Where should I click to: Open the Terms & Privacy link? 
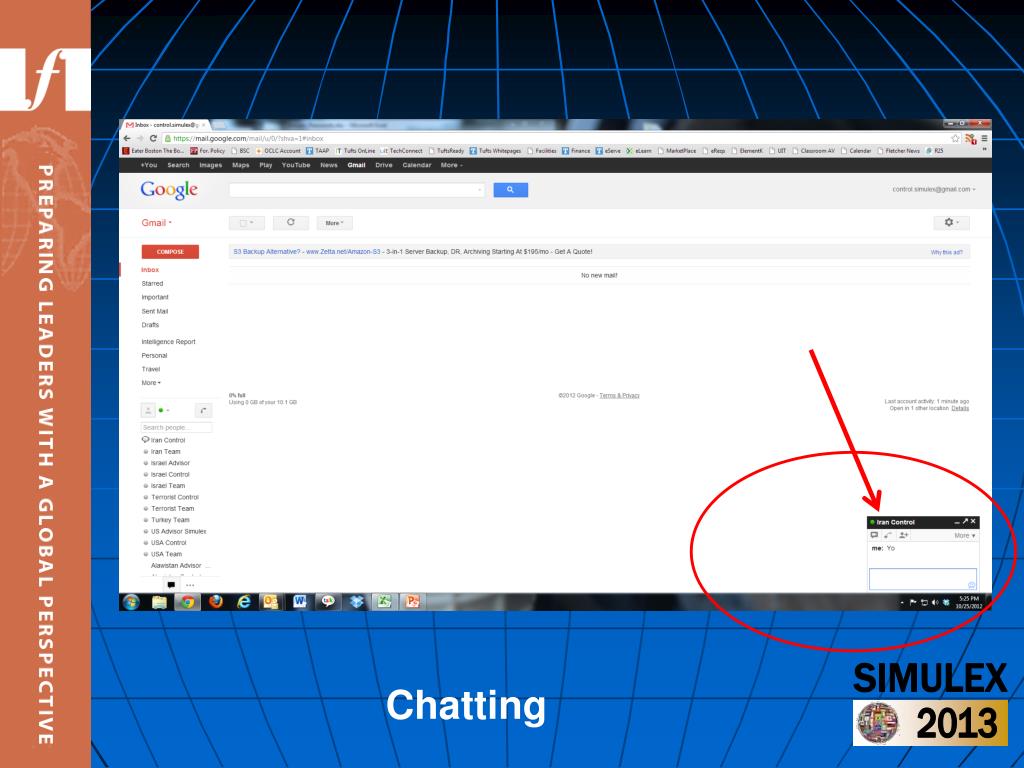pyautogui.click(x=619, y=396)
